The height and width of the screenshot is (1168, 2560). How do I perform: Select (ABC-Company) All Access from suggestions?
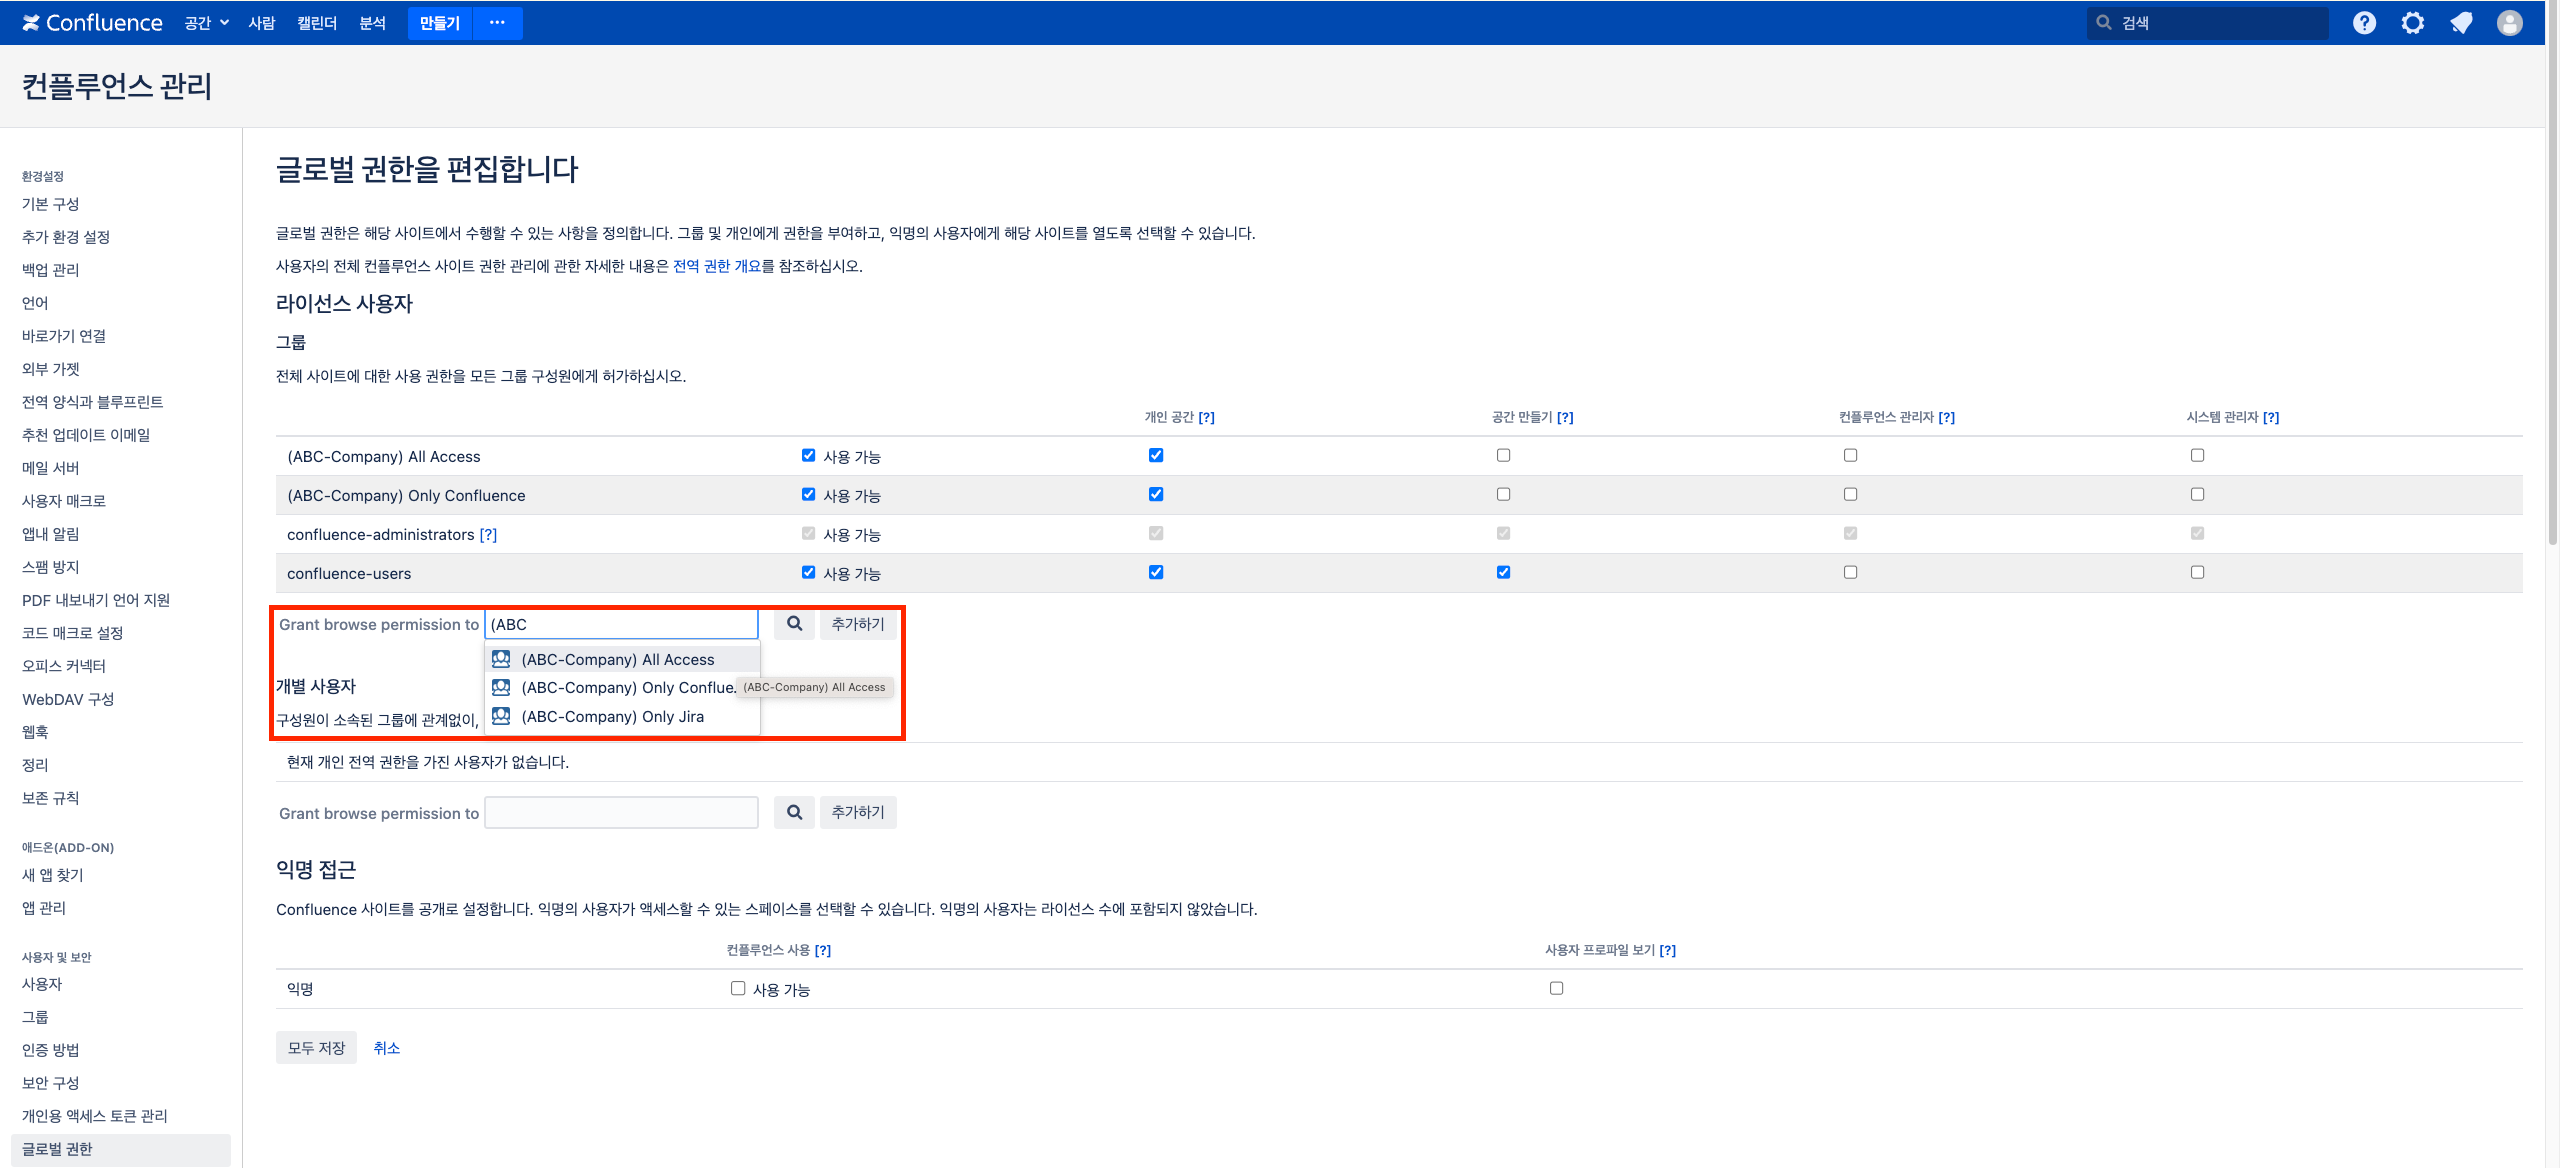pos(622,659)
